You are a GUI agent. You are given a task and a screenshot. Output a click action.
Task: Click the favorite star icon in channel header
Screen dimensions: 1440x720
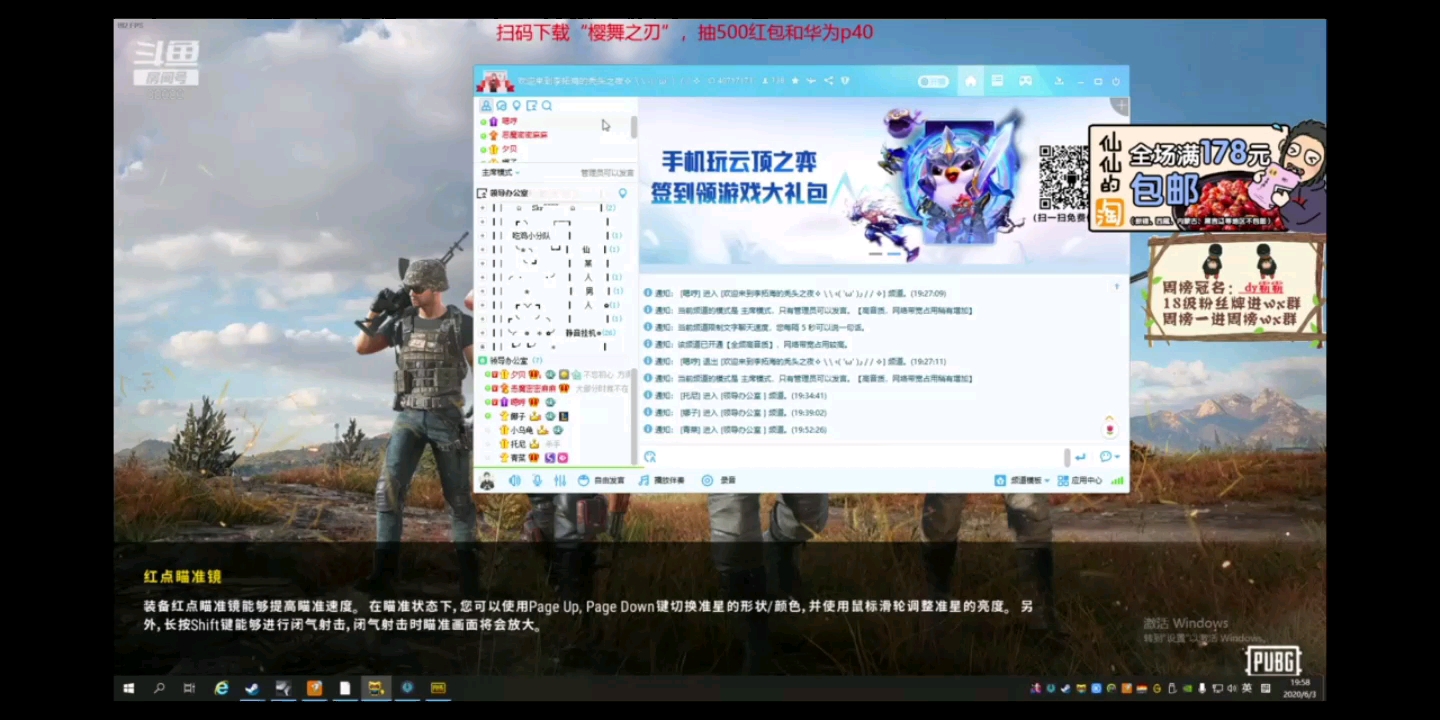click(x=795, y=80)
